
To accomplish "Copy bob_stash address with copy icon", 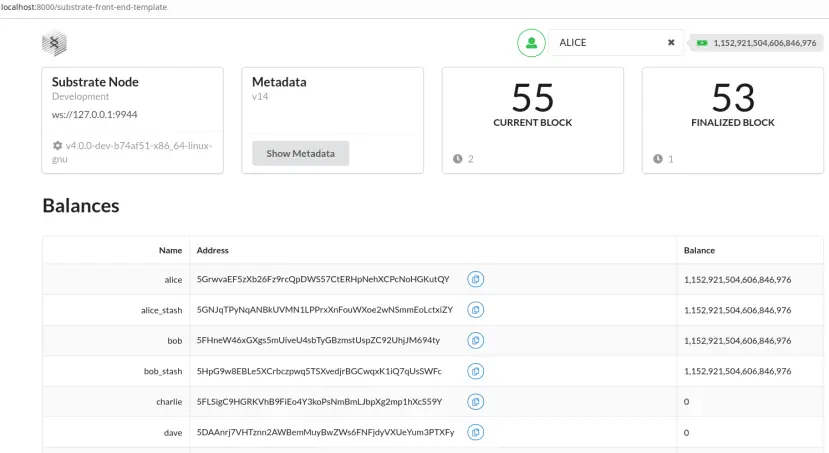I will [x=475, y=371].
